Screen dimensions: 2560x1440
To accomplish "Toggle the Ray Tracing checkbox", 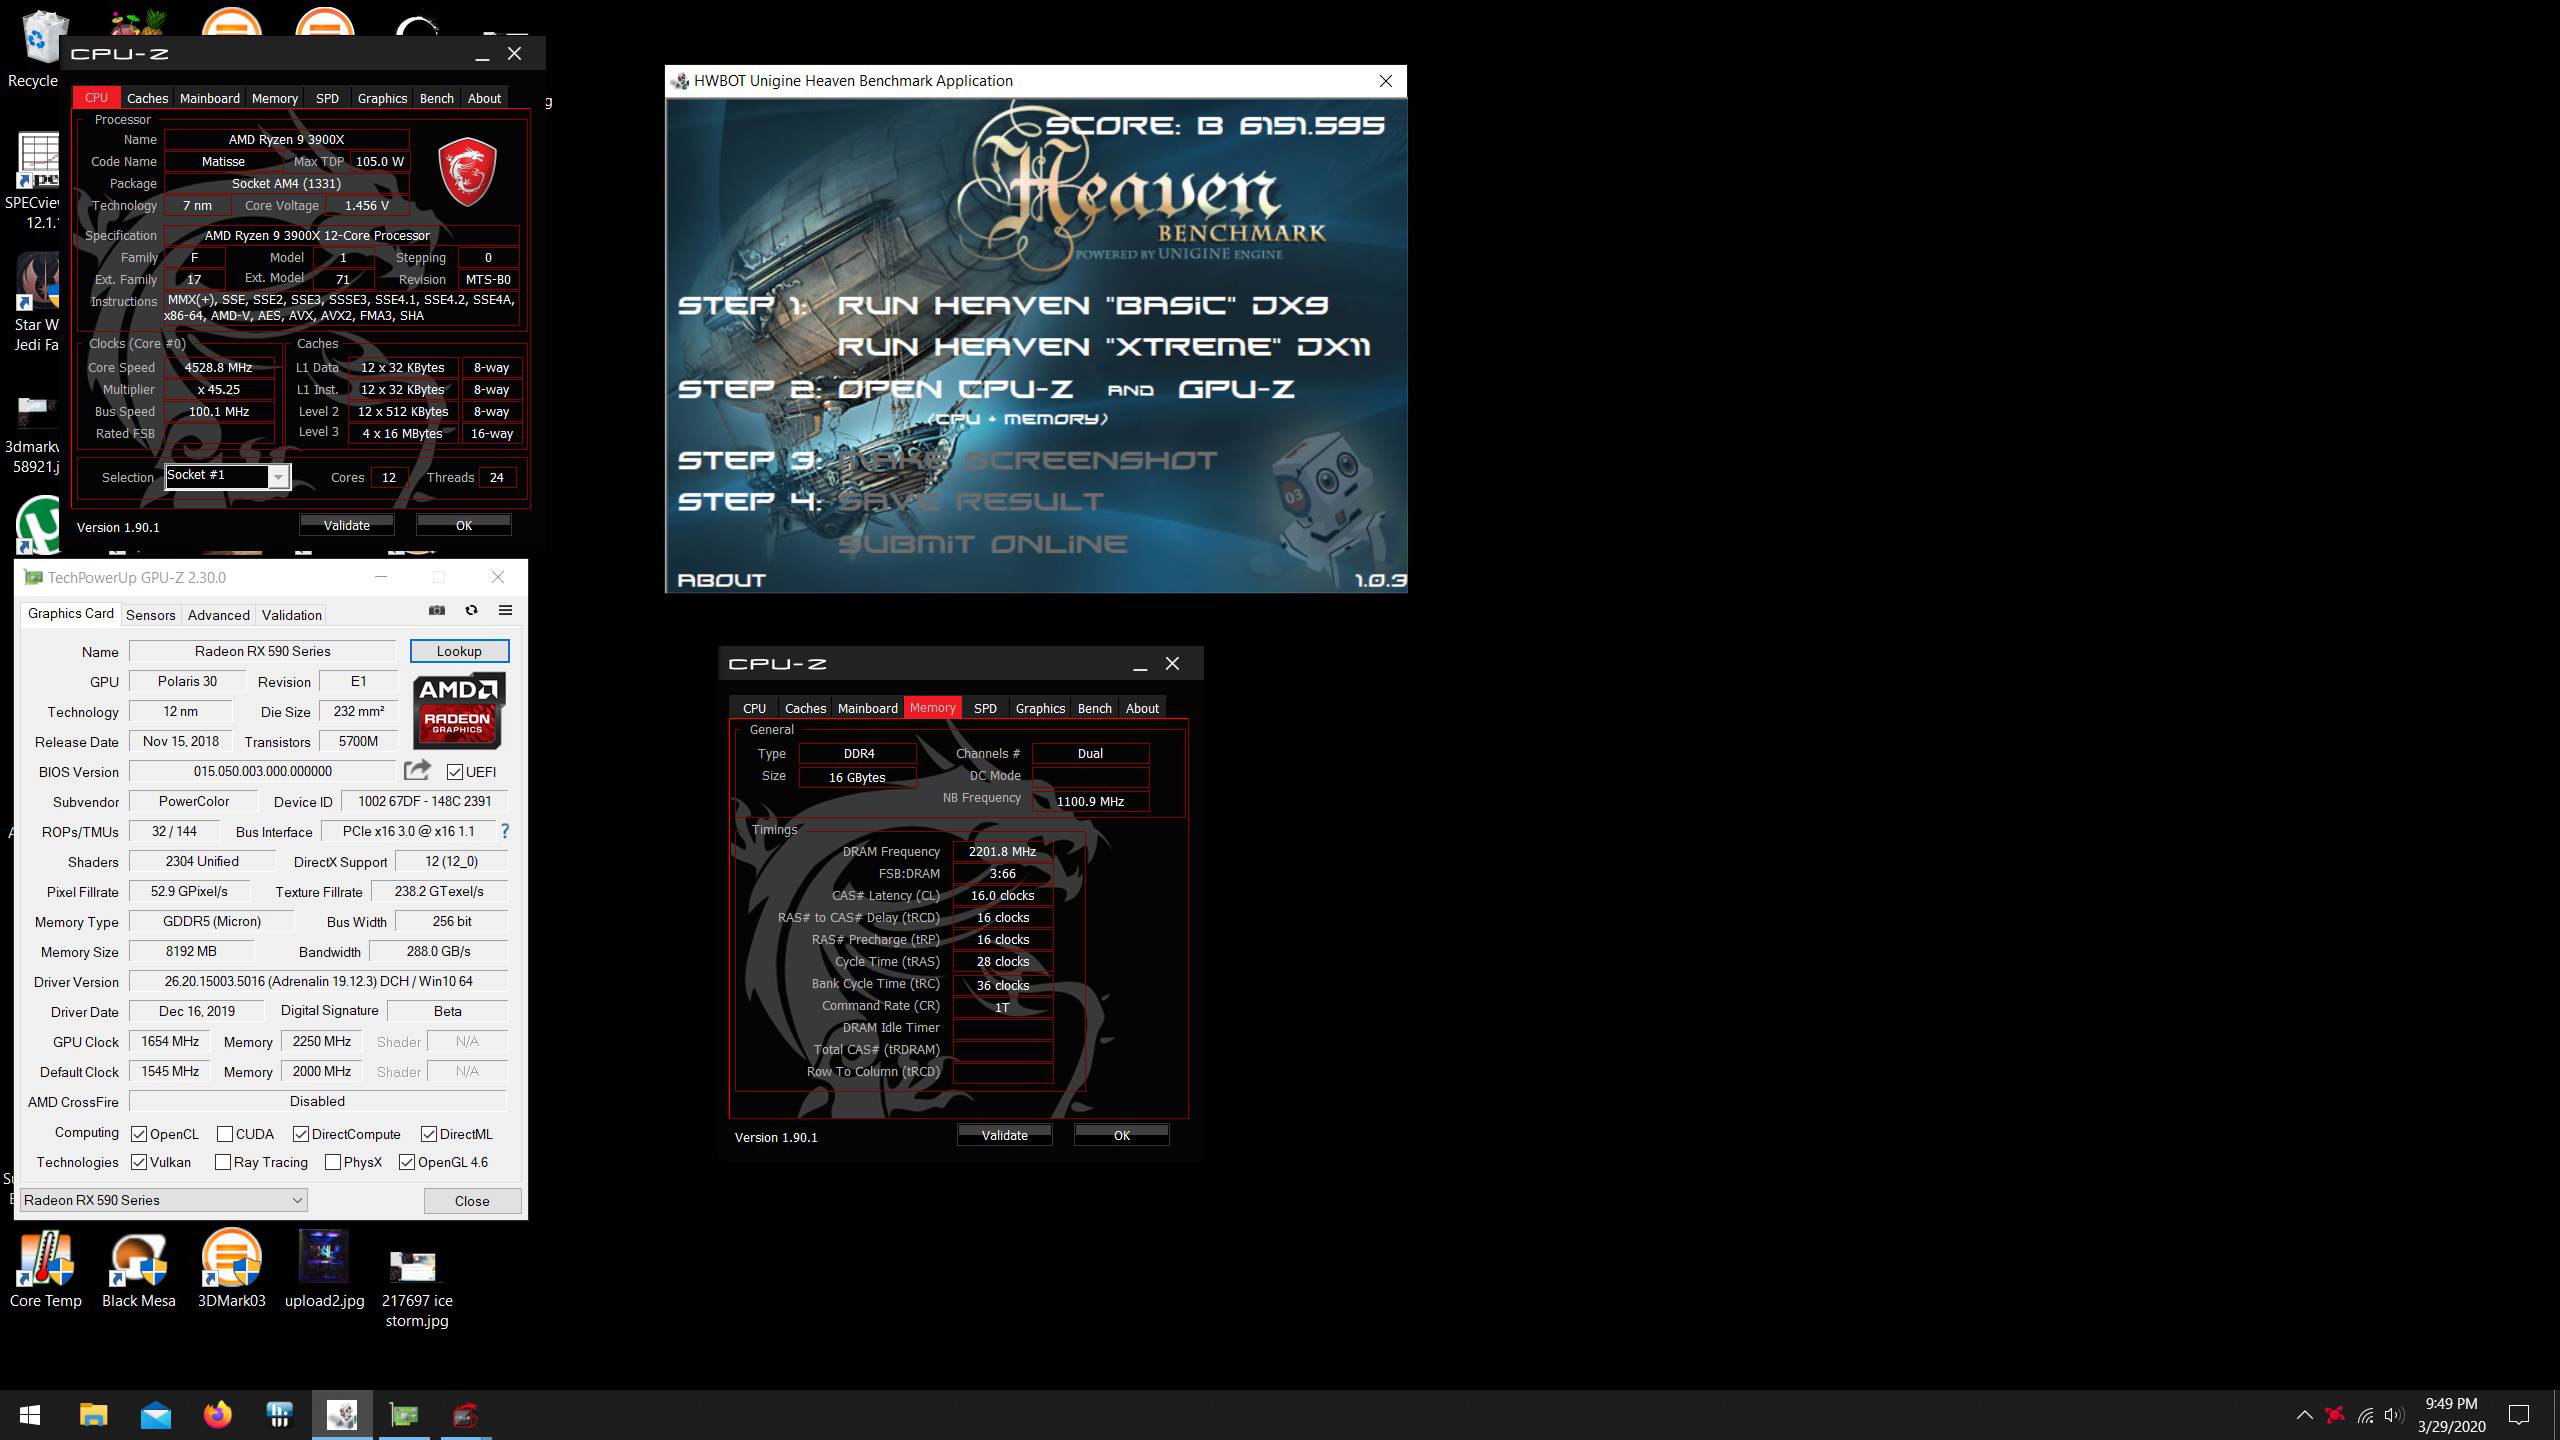I will [223, 1162].
